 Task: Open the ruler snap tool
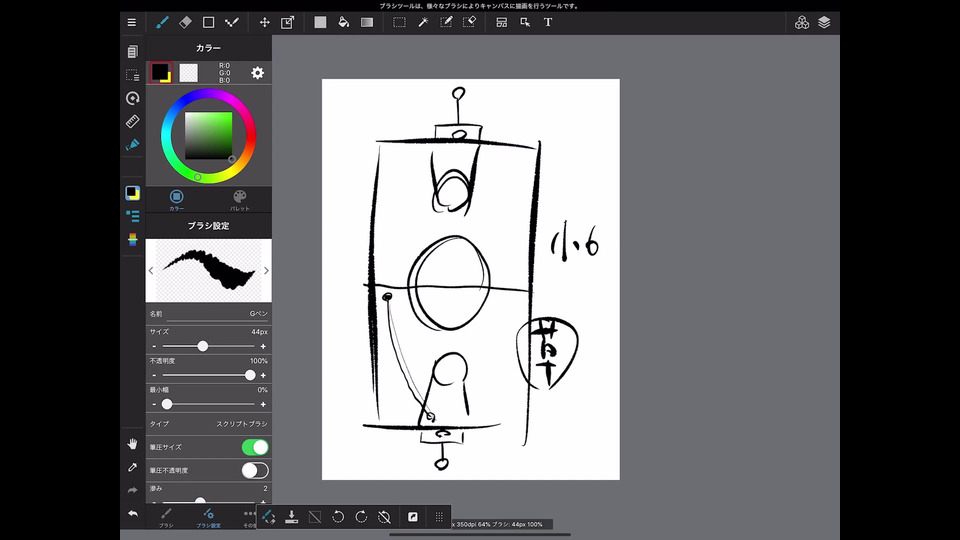tap(132, 122)
